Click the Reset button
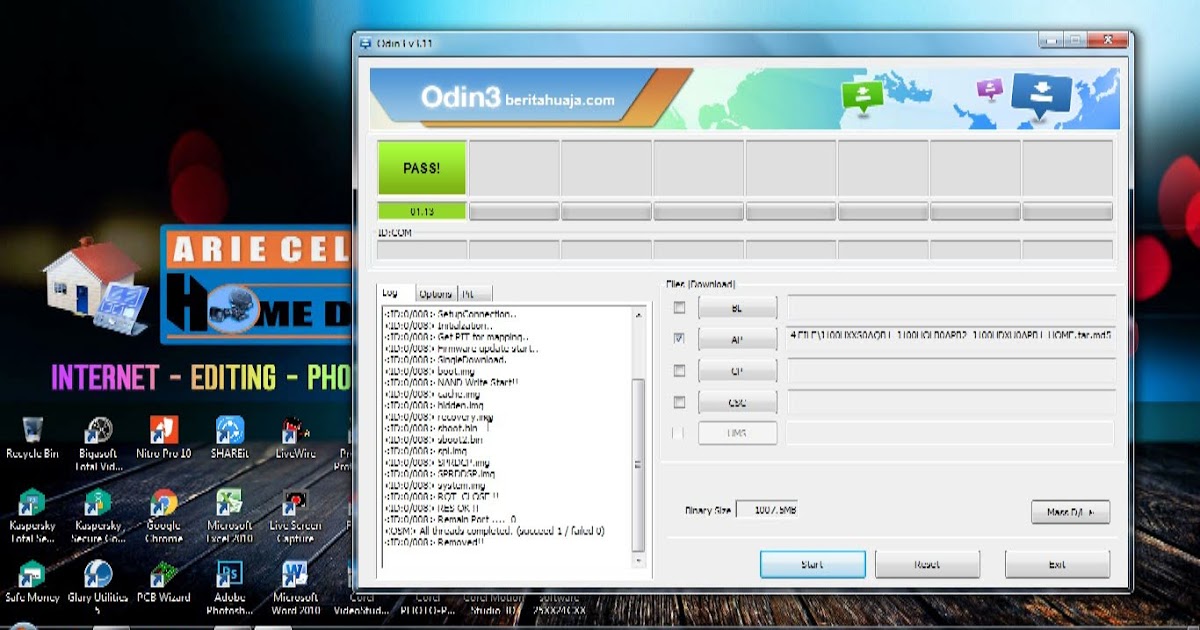Screen dimensions: 1200x630 click(927, 563)
